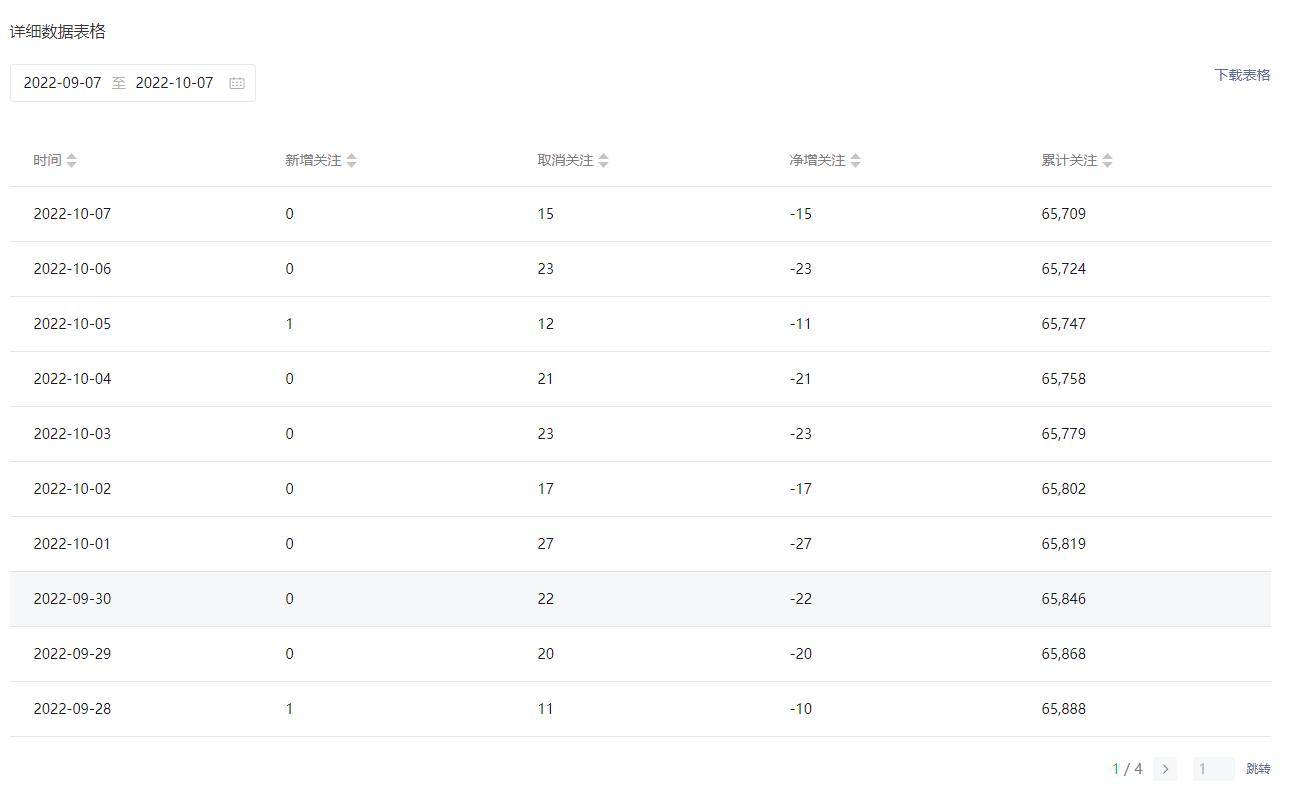1297x797 pixels.
Task: Sort table by 净增关注 column
Action: [x=855, y=160]
